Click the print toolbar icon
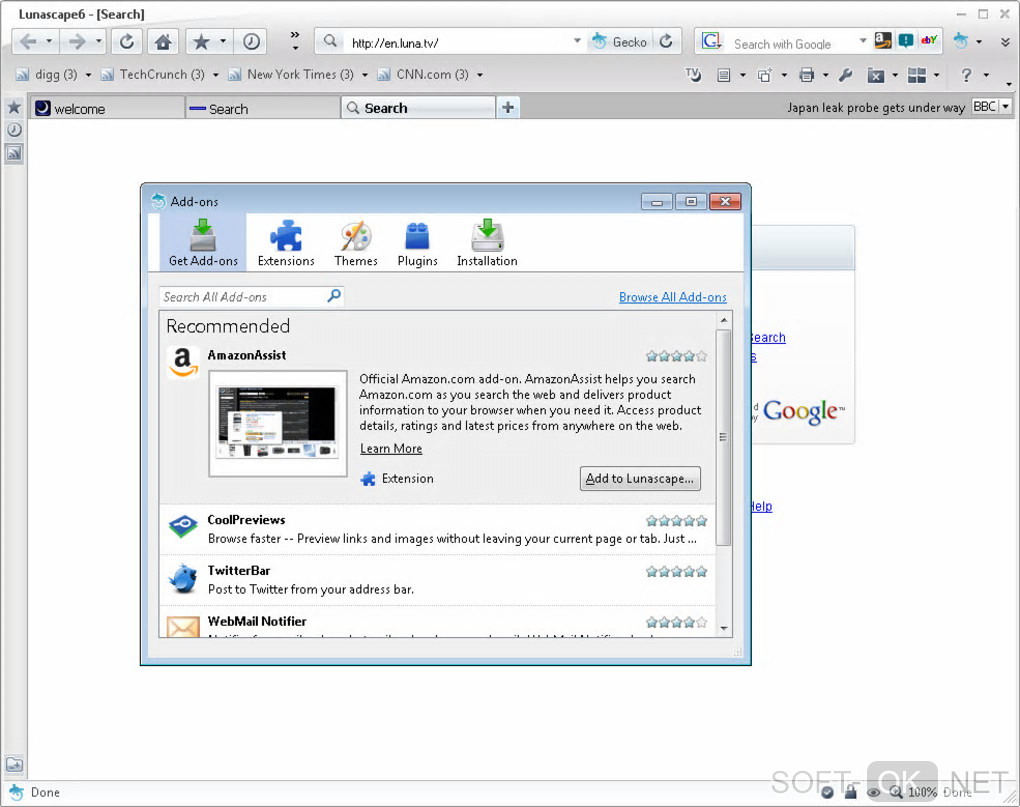Viewport: 1020px width, 807px height. [807, 75]
